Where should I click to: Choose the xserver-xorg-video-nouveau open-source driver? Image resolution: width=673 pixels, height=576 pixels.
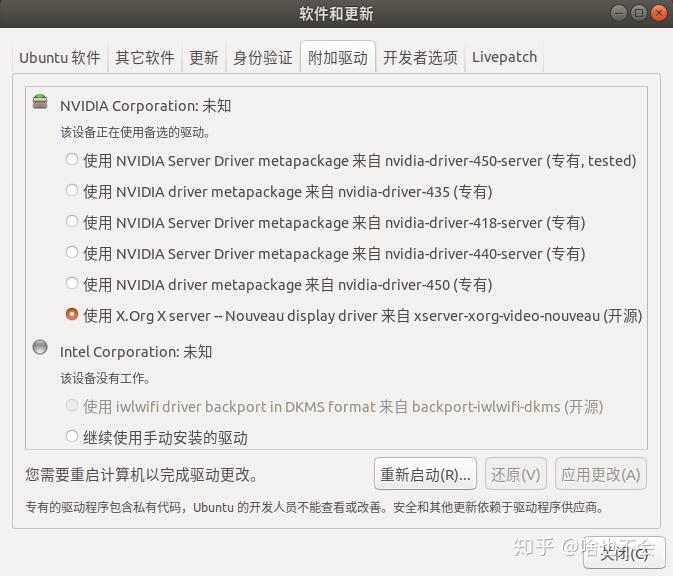tap(72, 314)
